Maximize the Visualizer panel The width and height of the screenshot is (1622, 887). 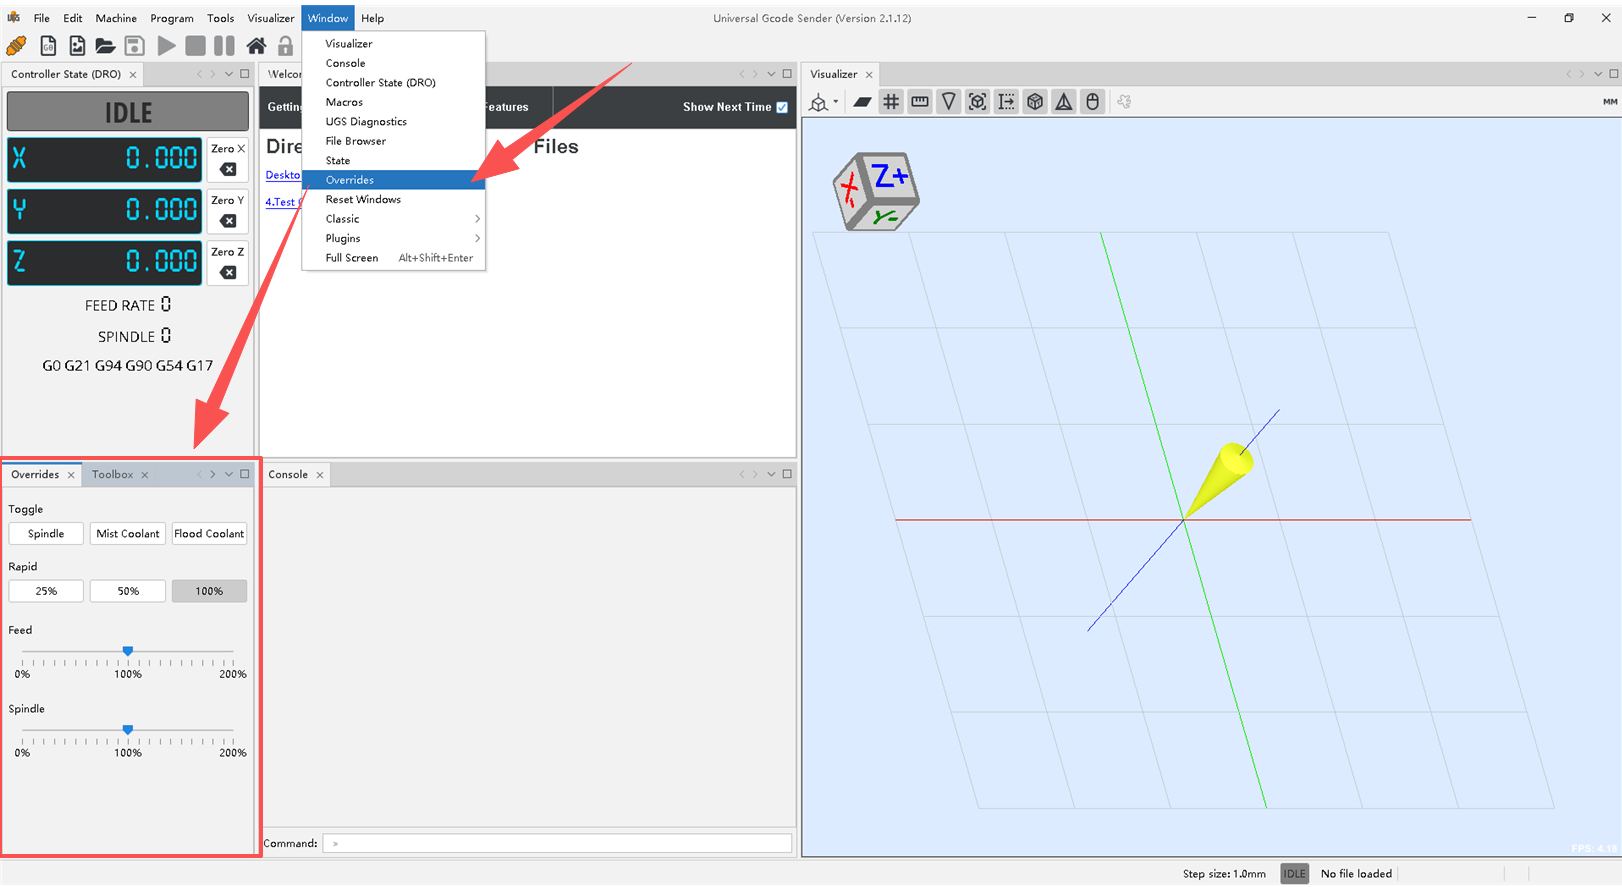1613,74
